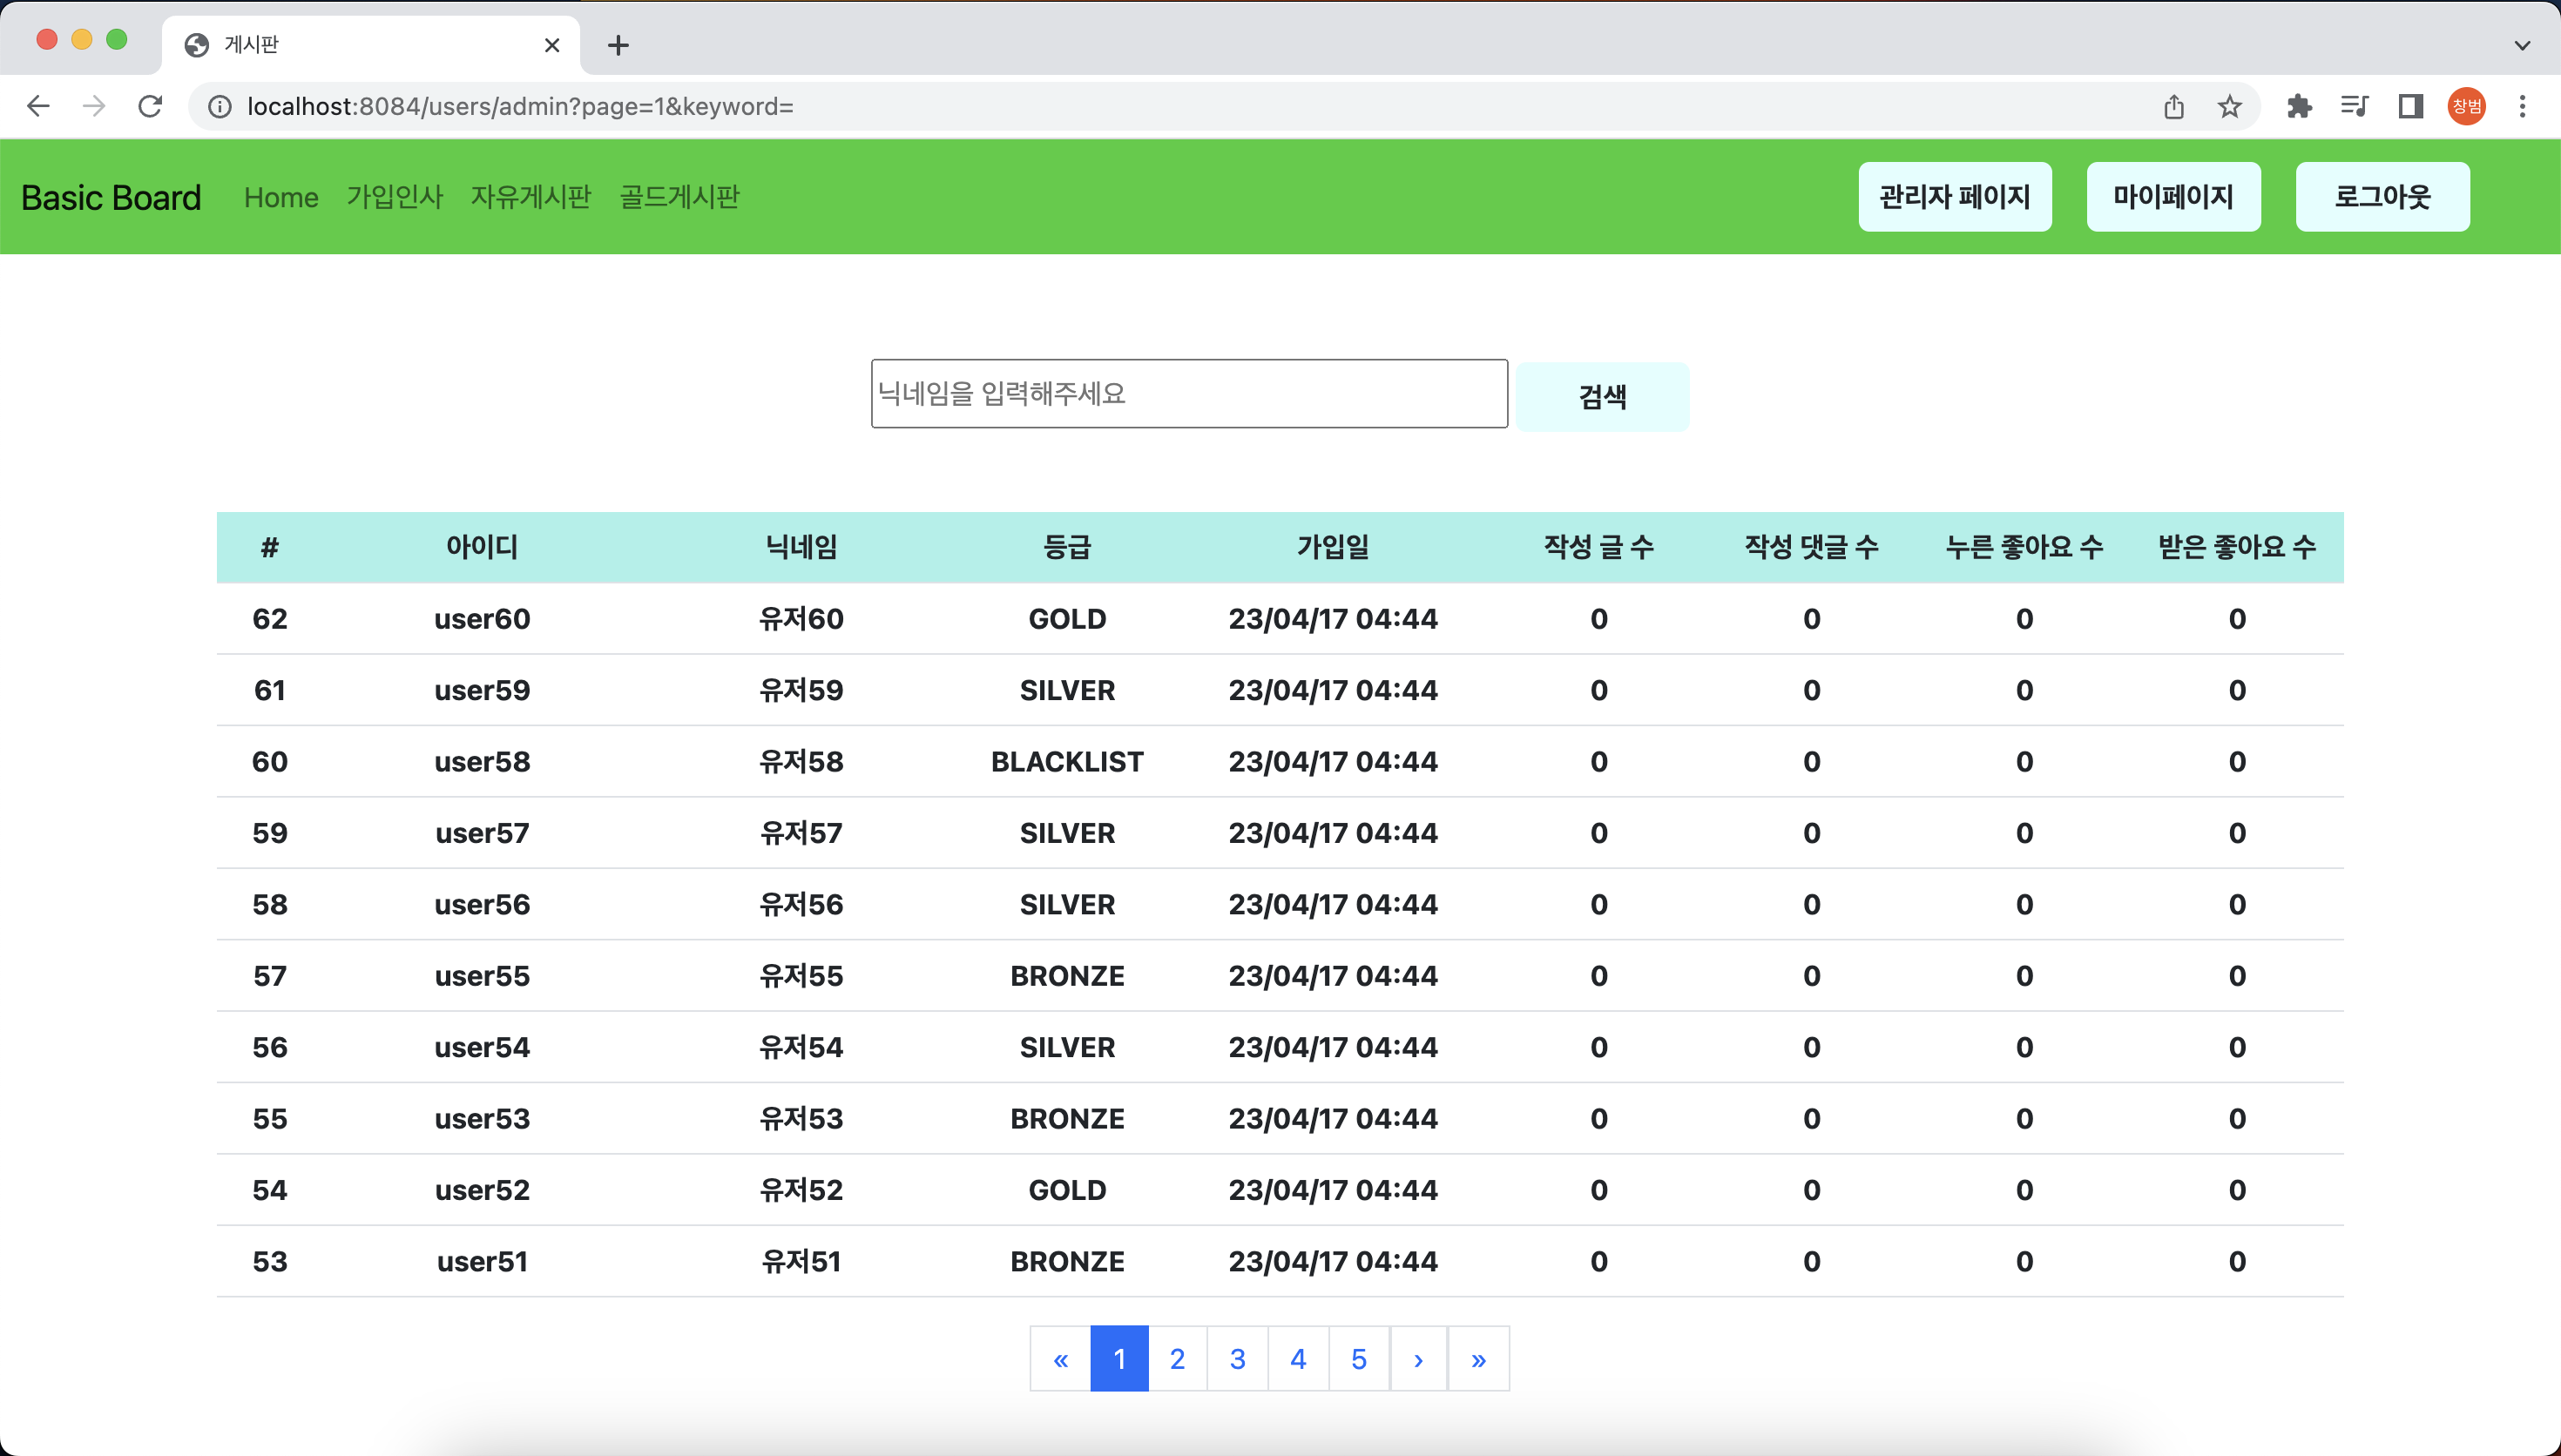Click the browser back arrow
This screenshot has height=1456, width=2561.
pyautogui.click(x=38, y=106)
